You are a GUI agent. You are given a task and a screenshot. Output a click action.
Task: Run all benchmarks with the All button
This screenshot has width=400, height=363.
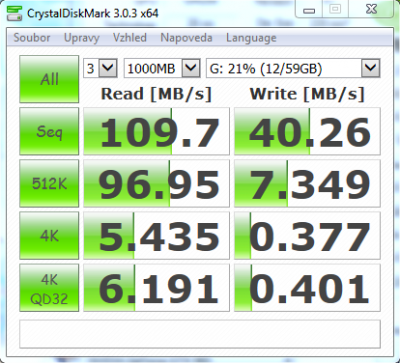pyautogui.click(x=49, y=79)
